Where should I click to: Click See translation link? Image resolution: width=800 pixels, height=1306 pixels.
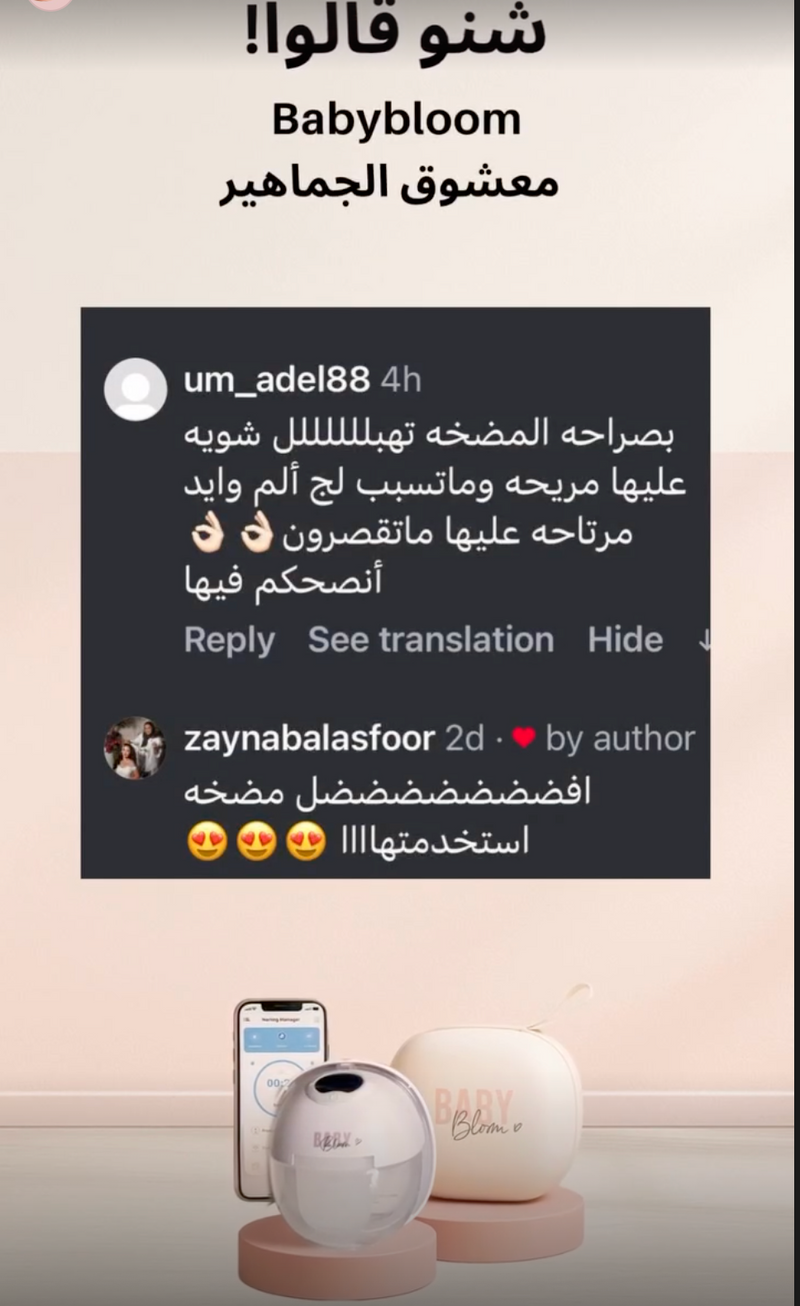tap(430, 640)
